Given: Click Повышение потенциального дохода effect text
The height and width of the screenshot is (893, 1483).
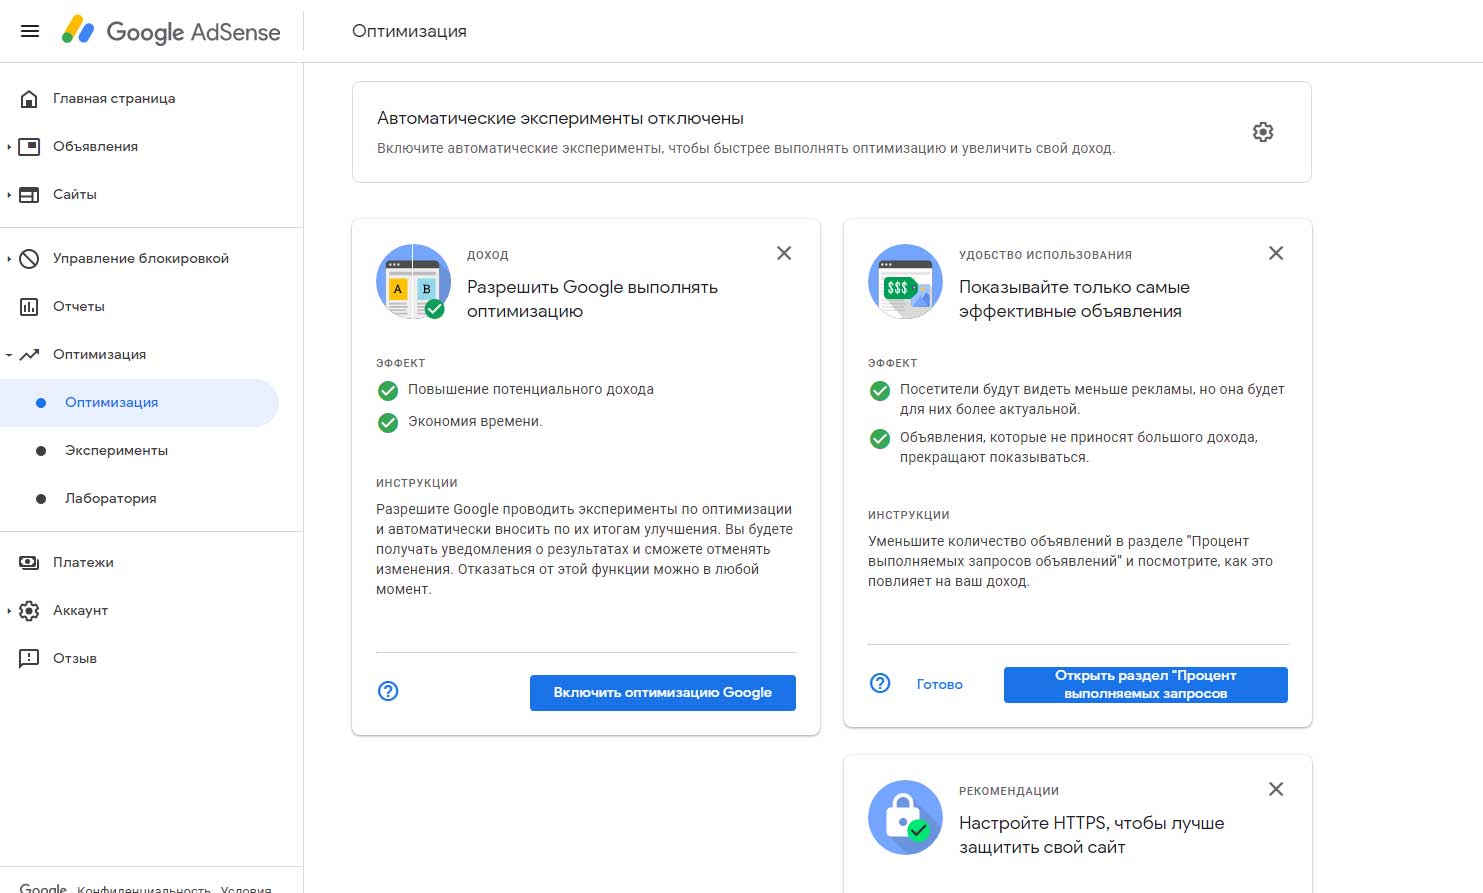Looking at the screenshot, I should pyautogui.click(x=531, y=389).
